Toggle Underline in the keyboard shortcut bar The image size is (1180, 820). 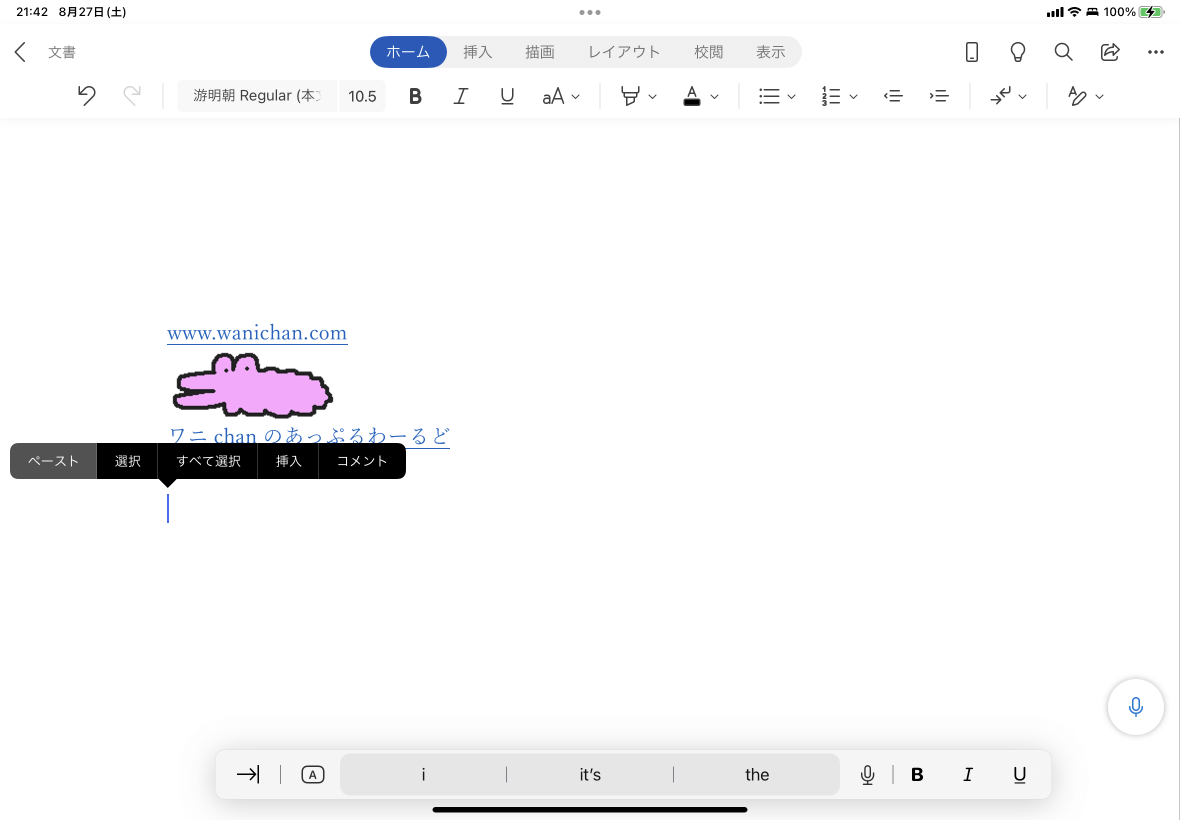click(x=1020, y=774)
